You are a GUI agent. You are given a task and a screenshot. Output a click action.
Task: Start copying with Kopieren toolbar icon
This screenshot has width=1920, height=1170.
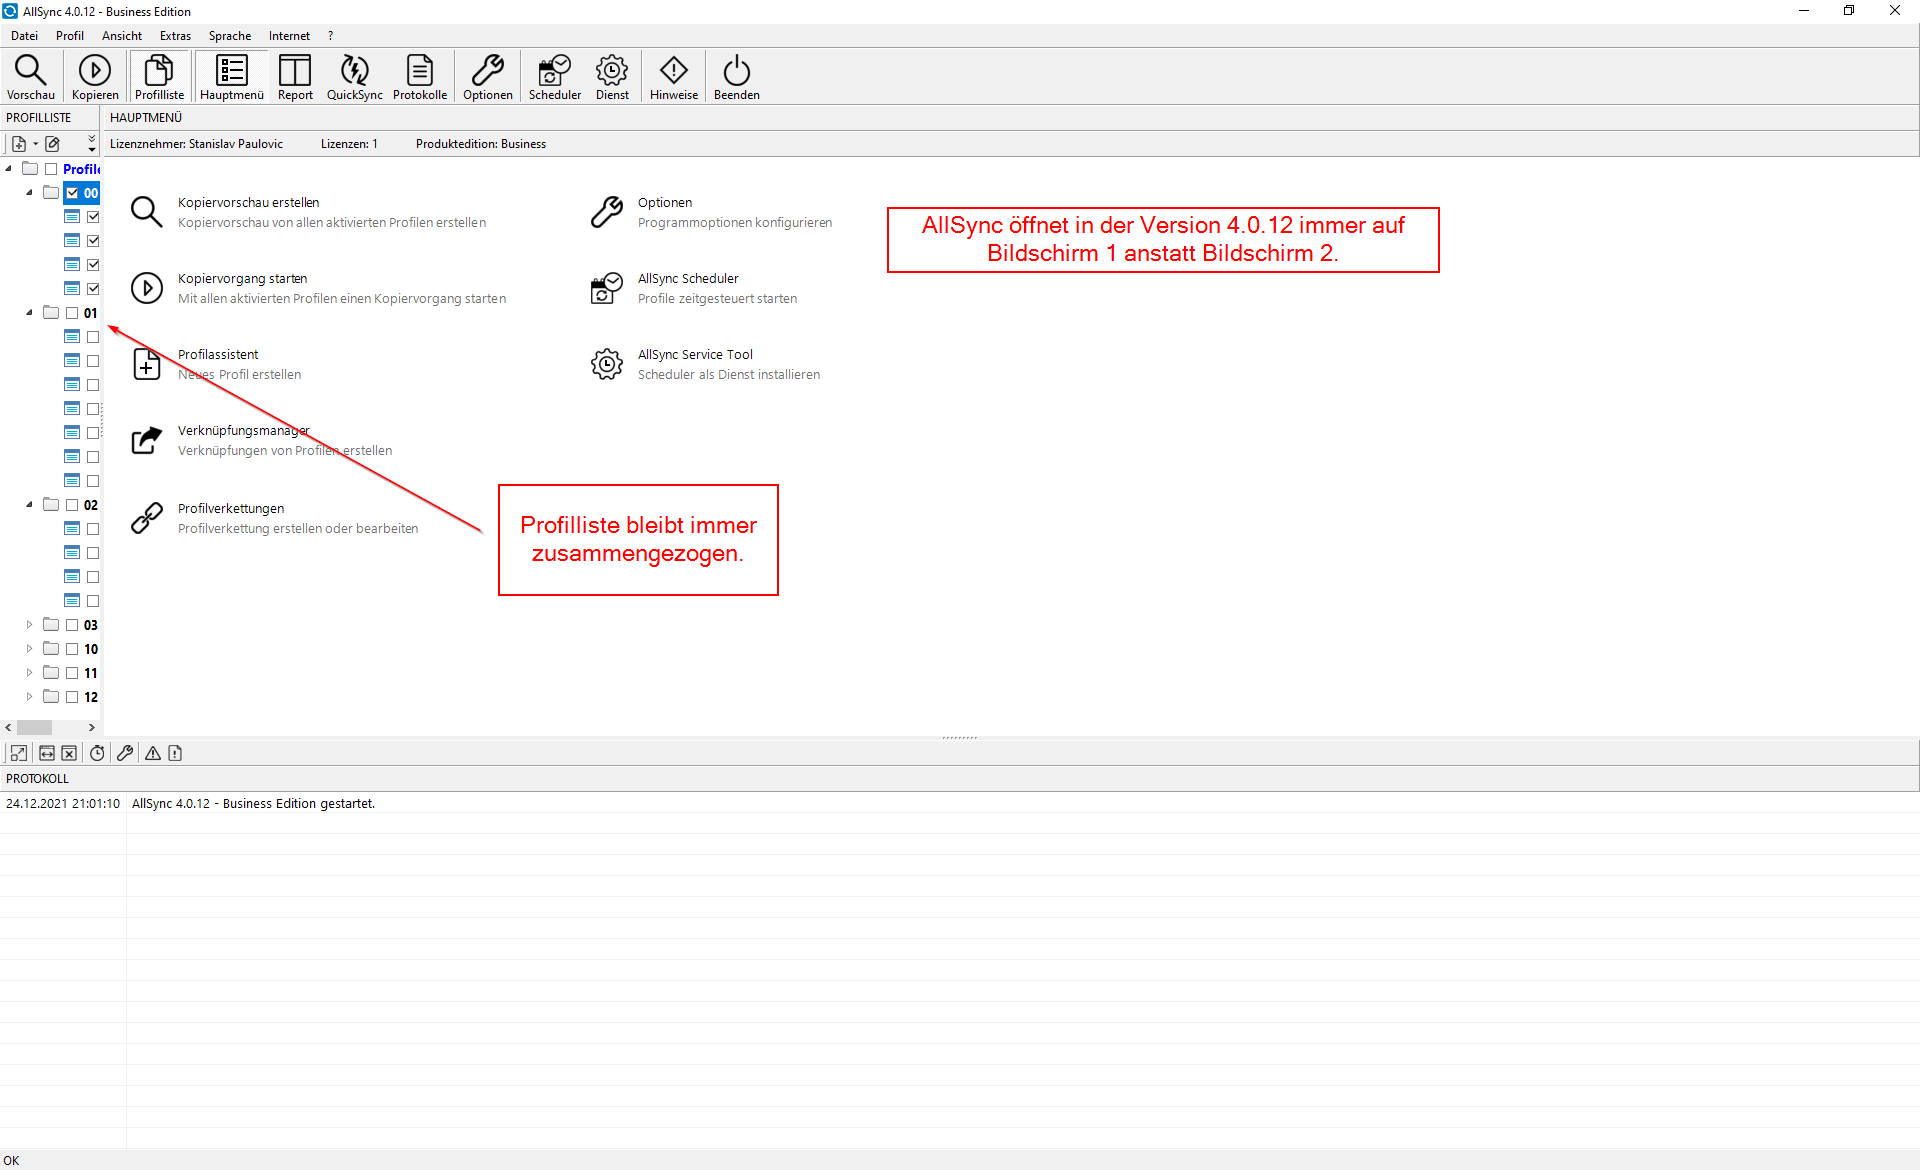tap(95, 77)
